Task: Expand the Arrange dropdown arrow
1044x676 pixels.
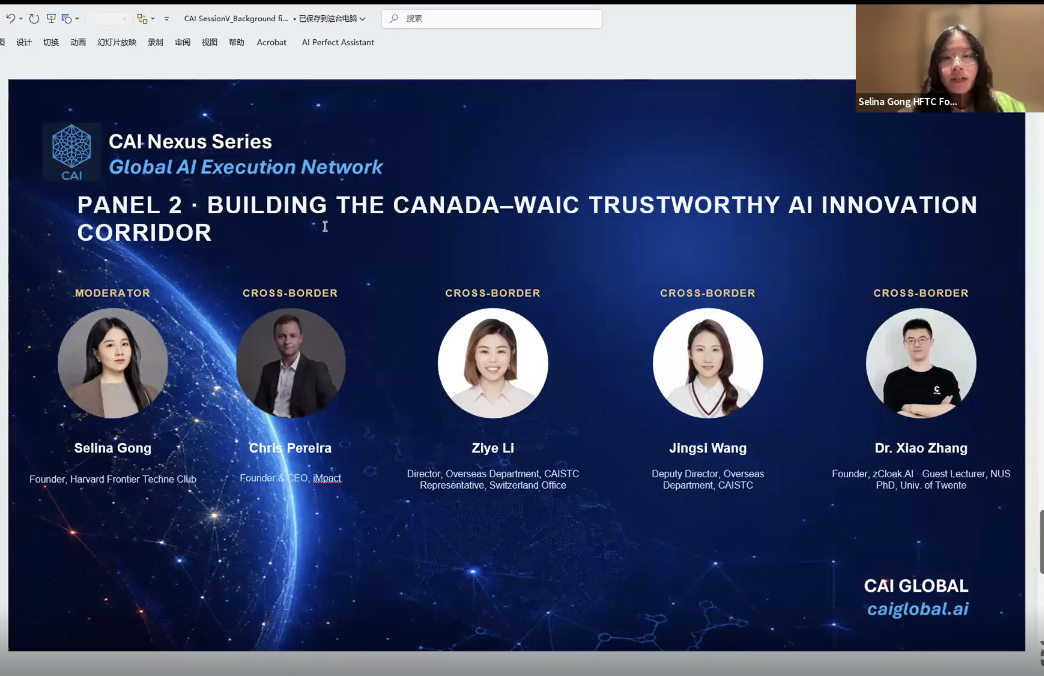Action: (x=153, y=19)
